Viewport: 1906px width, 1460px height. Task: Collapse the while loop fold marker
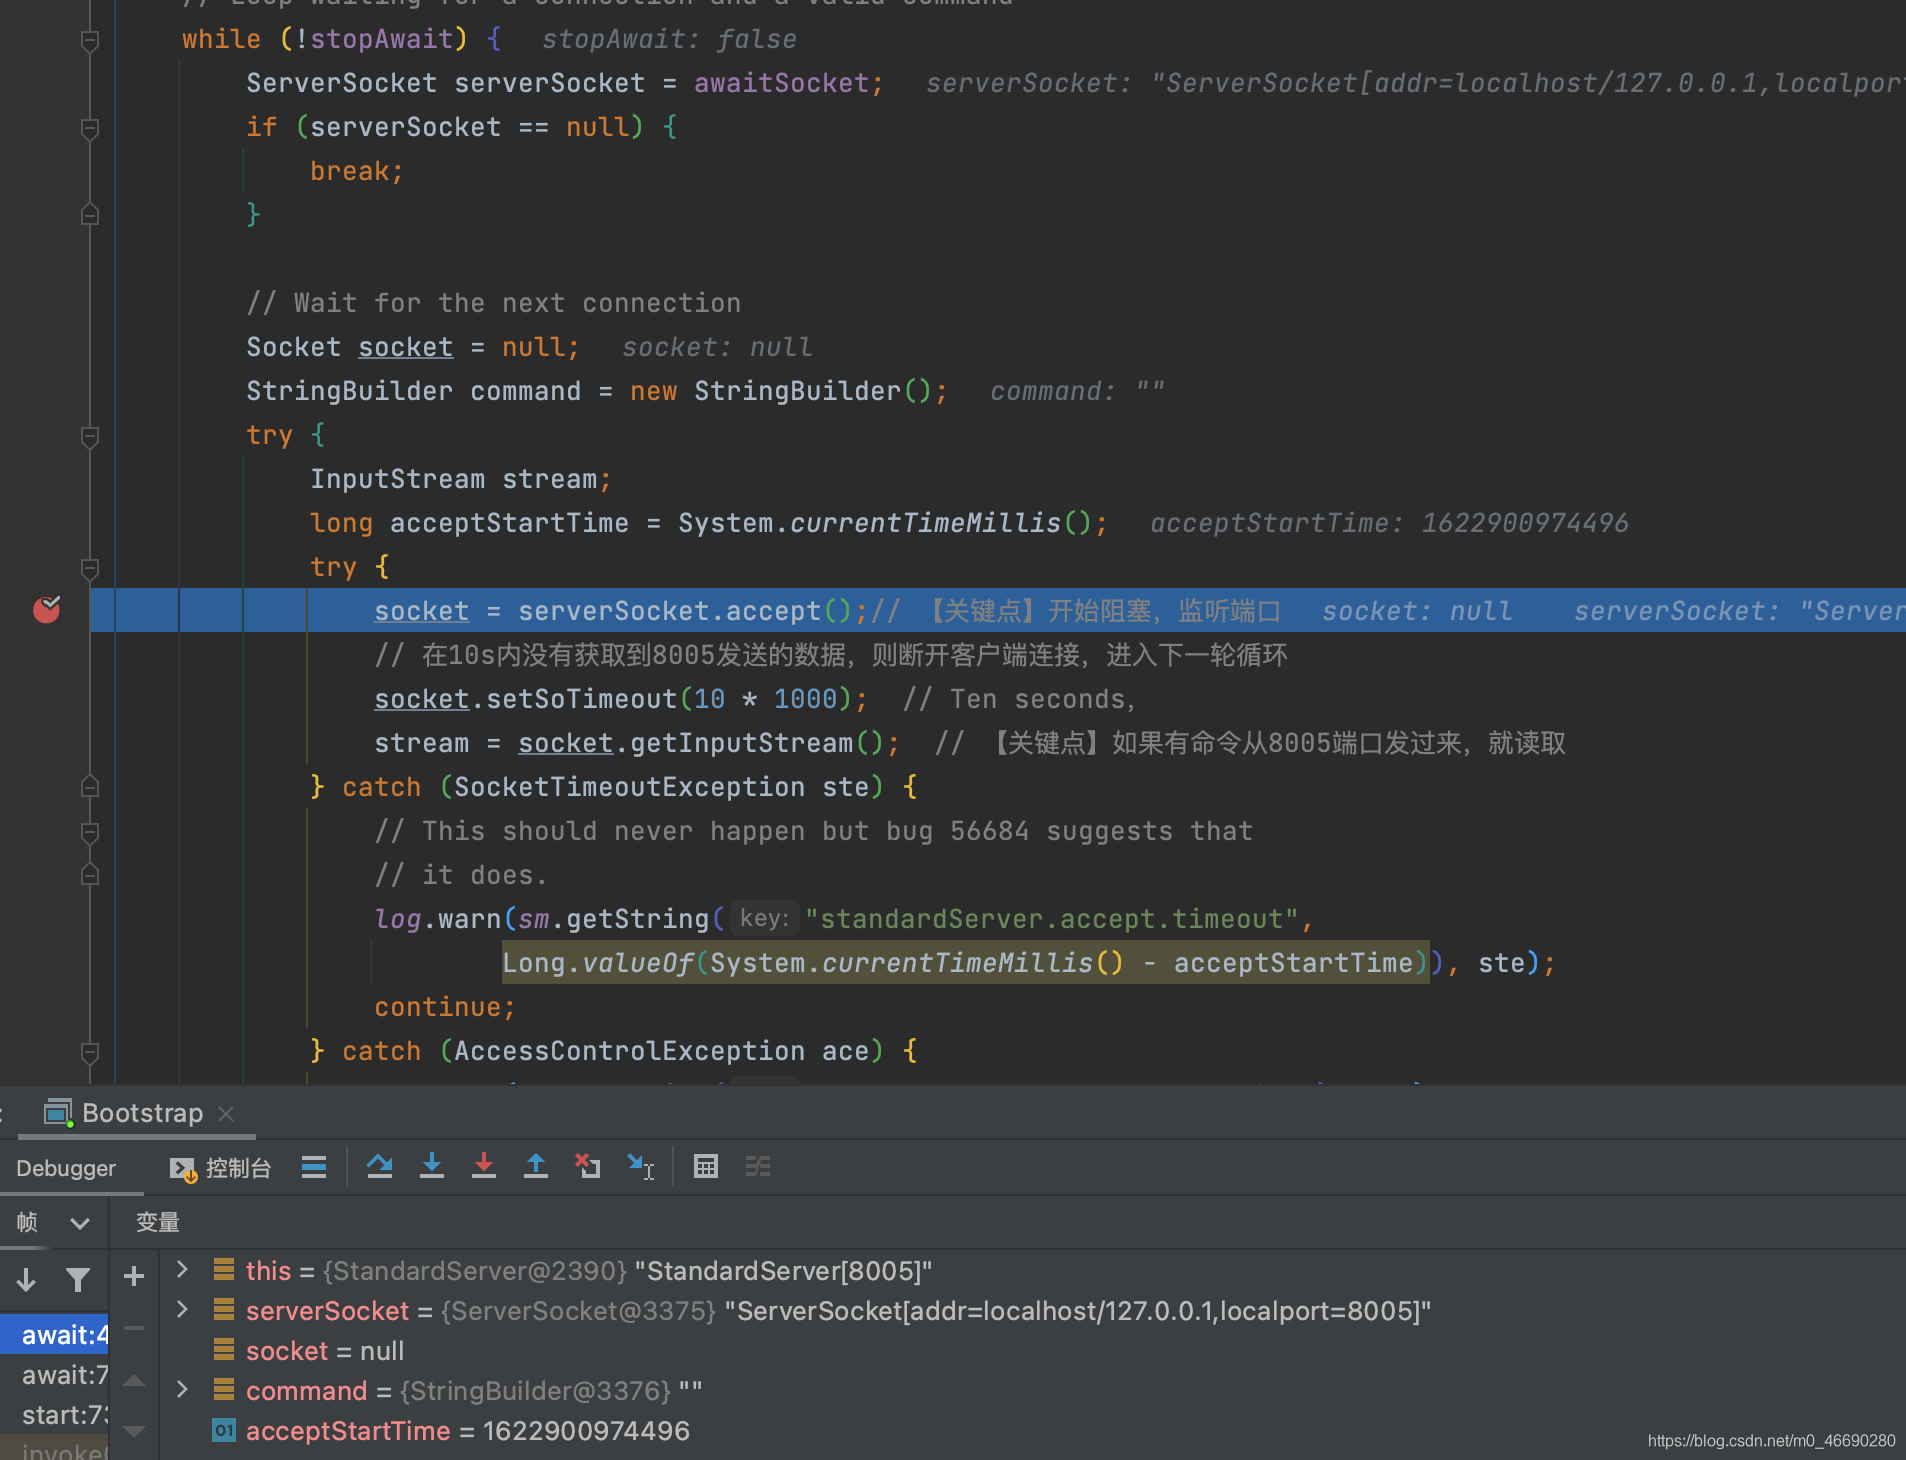pyautogui.click(x=90, y=40)
